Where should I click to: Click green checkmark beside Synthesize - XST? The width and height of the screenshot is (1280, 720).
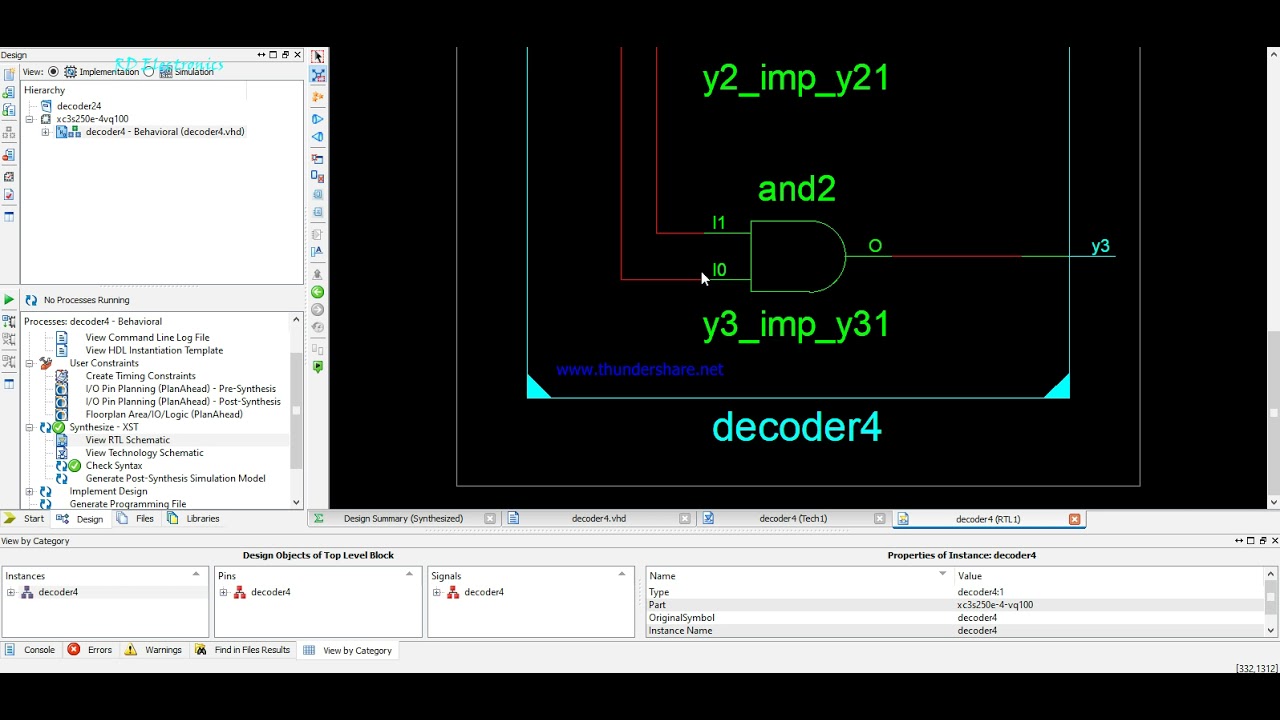point(59,427)
